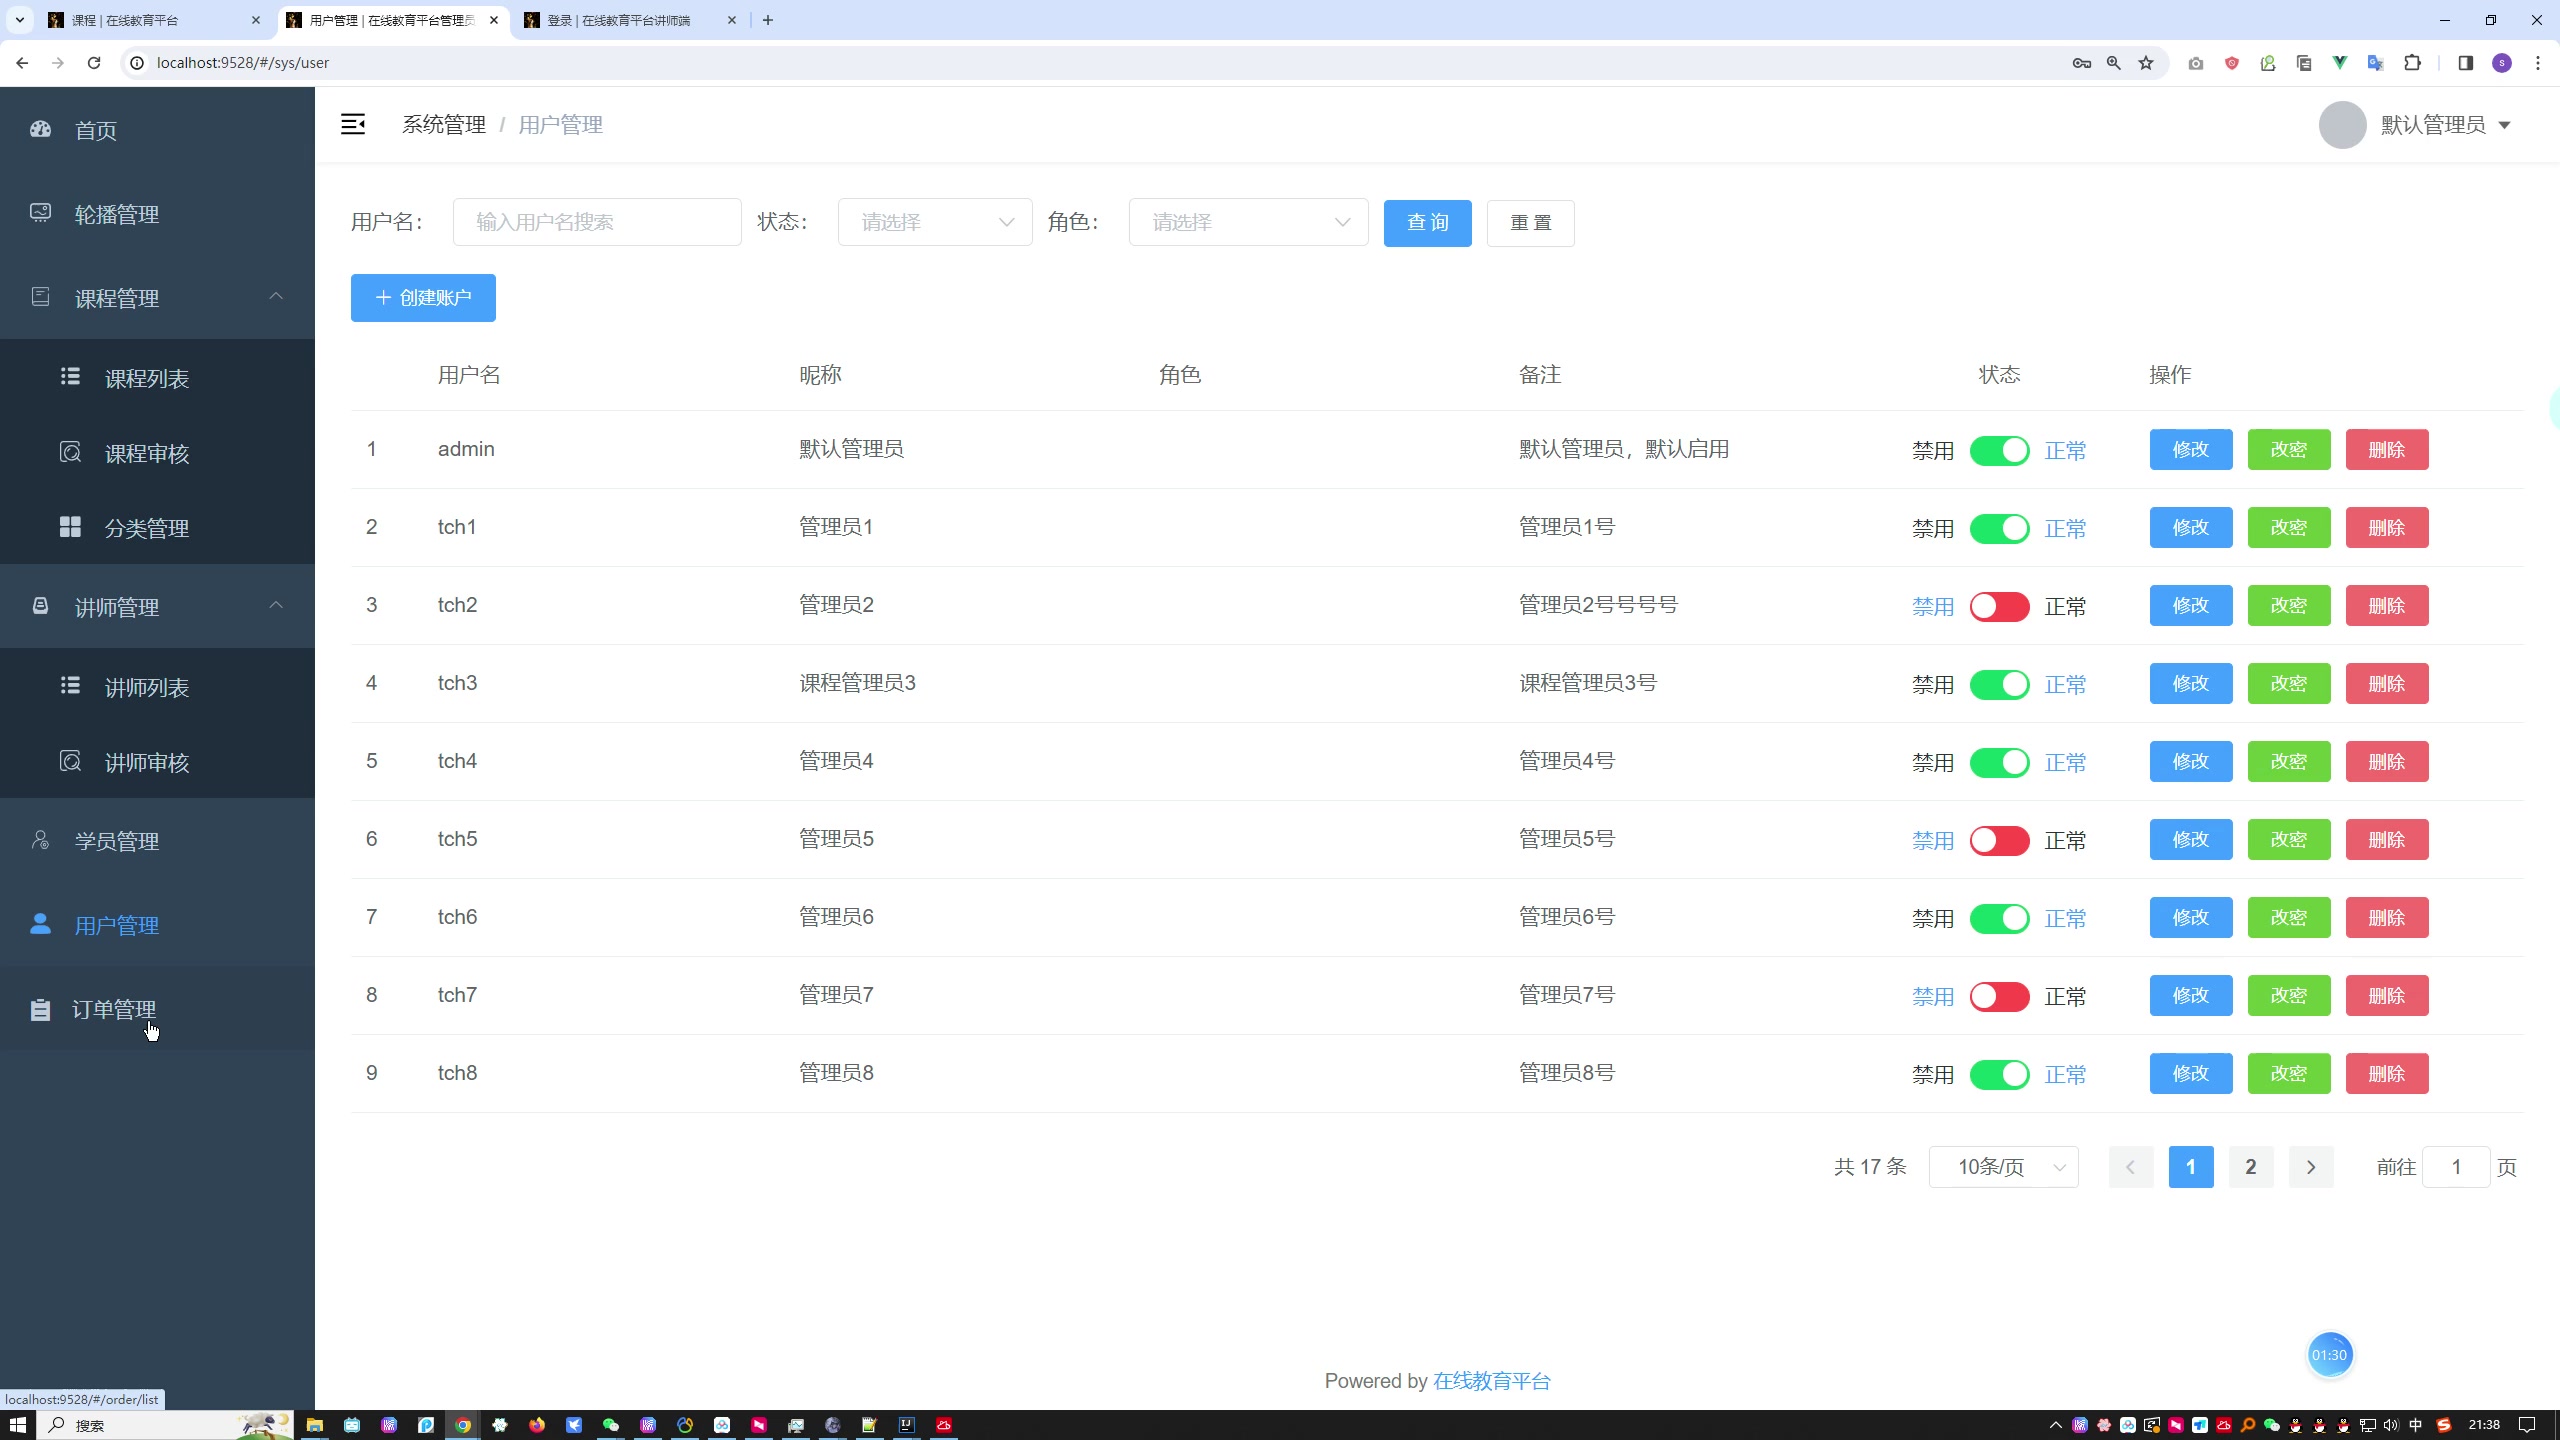Viewport: 2560px width, 1440px height.
Task: Click 删除 for the tch2 row
Action: click(2387, 606)
